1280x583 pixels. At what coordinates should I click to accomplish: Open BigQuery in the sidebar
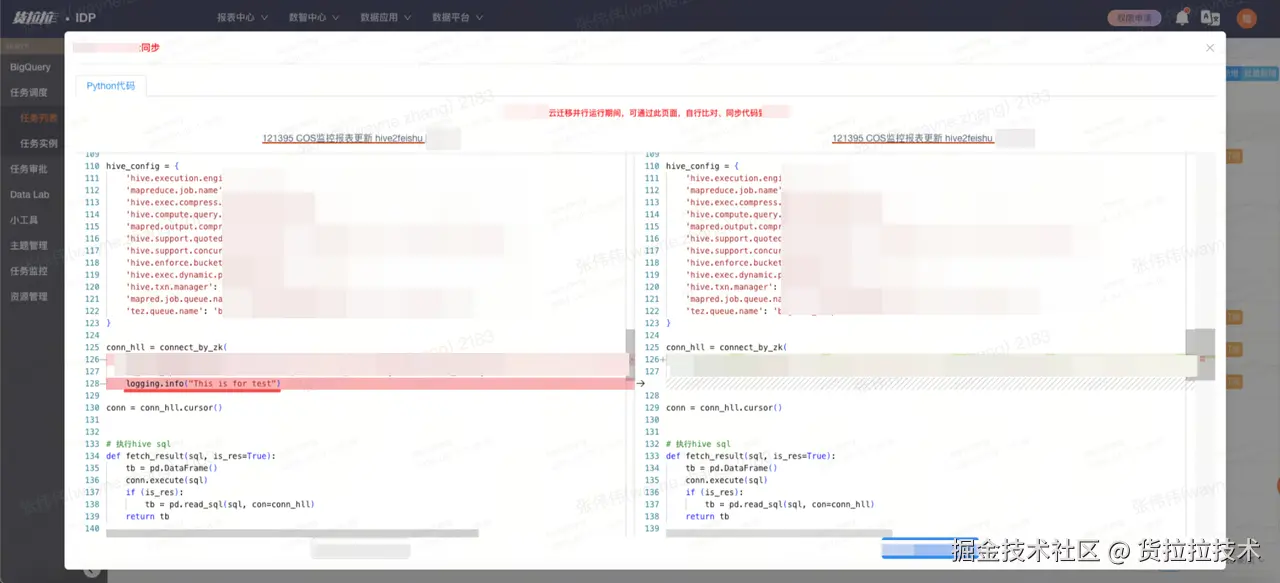tap(31, 67)
